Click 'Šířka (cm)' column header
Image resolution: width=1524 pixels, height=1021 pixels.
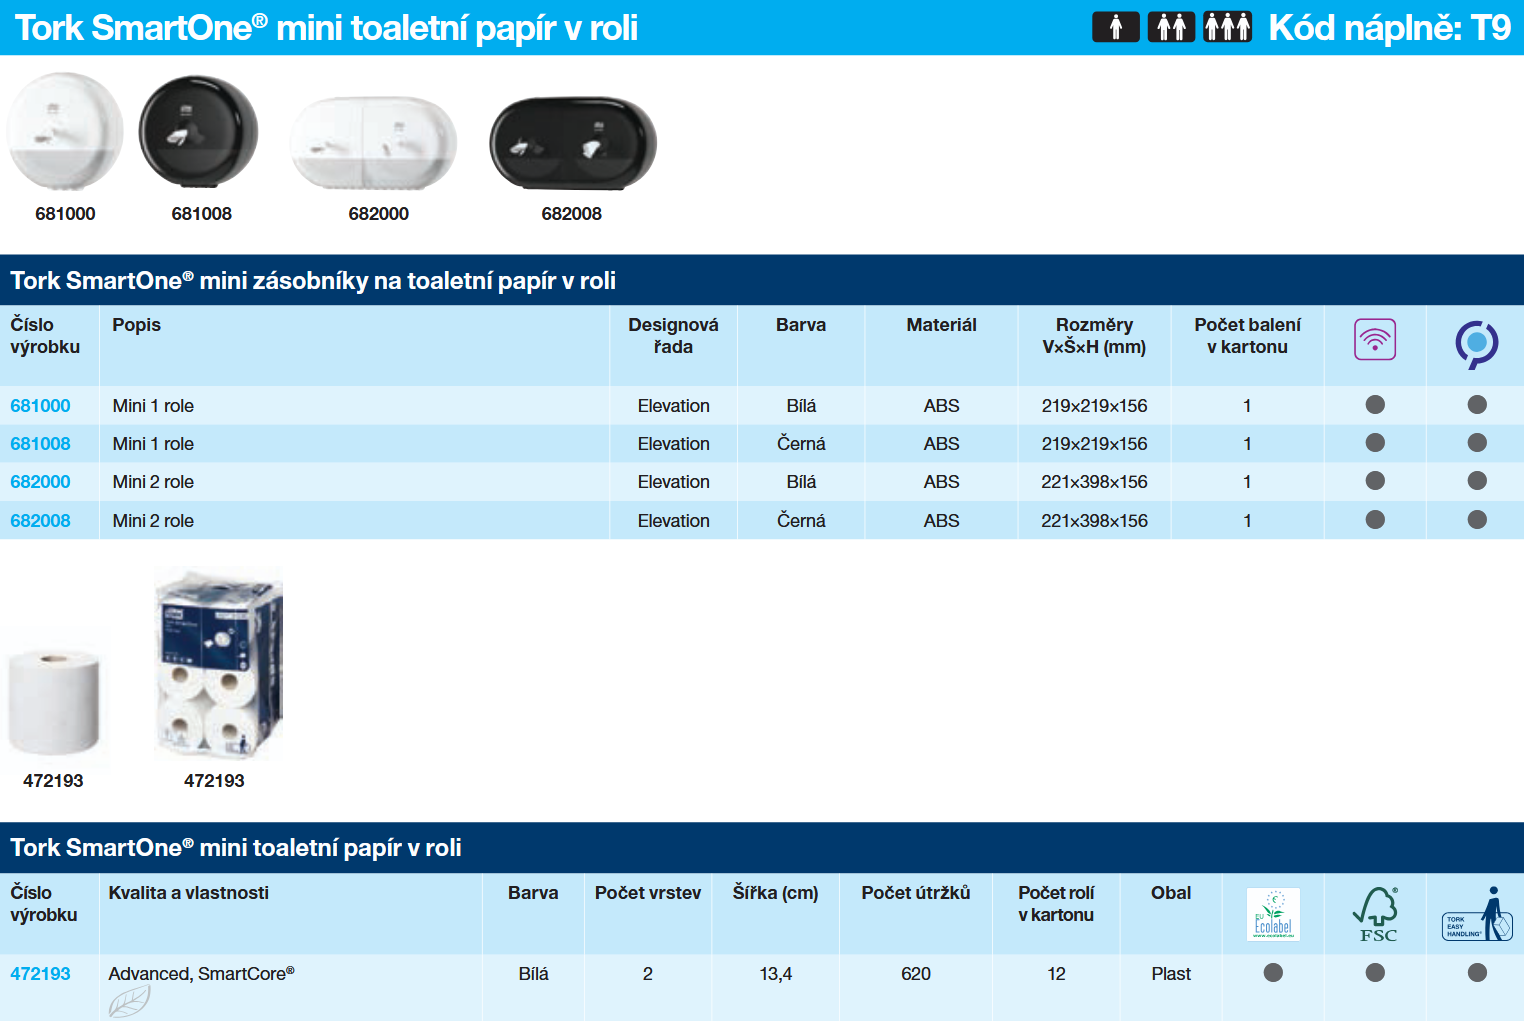(775, 892)
